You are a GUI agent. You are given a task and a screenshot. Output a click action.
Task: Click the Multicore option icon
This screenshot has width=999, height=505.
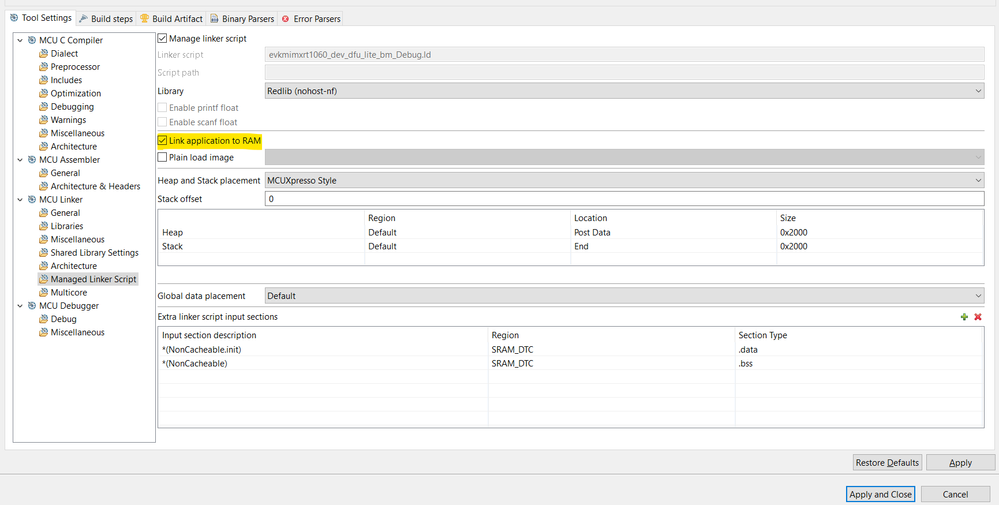(43, 292)
